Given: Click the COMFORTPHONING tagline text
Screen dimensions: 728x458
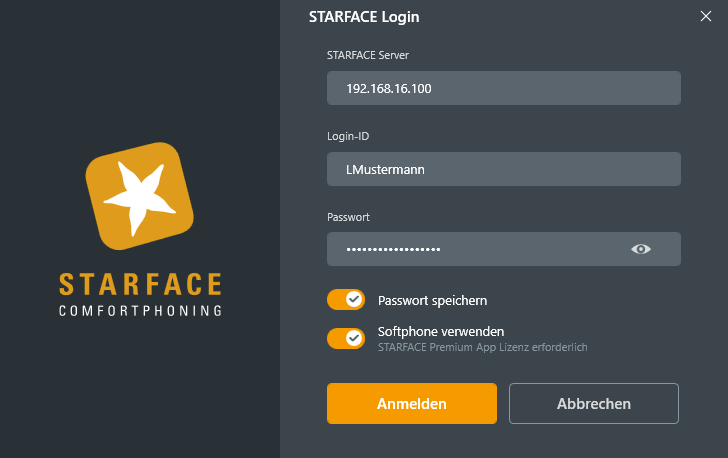Looking at the screenshot, I should tap(140, 311).
